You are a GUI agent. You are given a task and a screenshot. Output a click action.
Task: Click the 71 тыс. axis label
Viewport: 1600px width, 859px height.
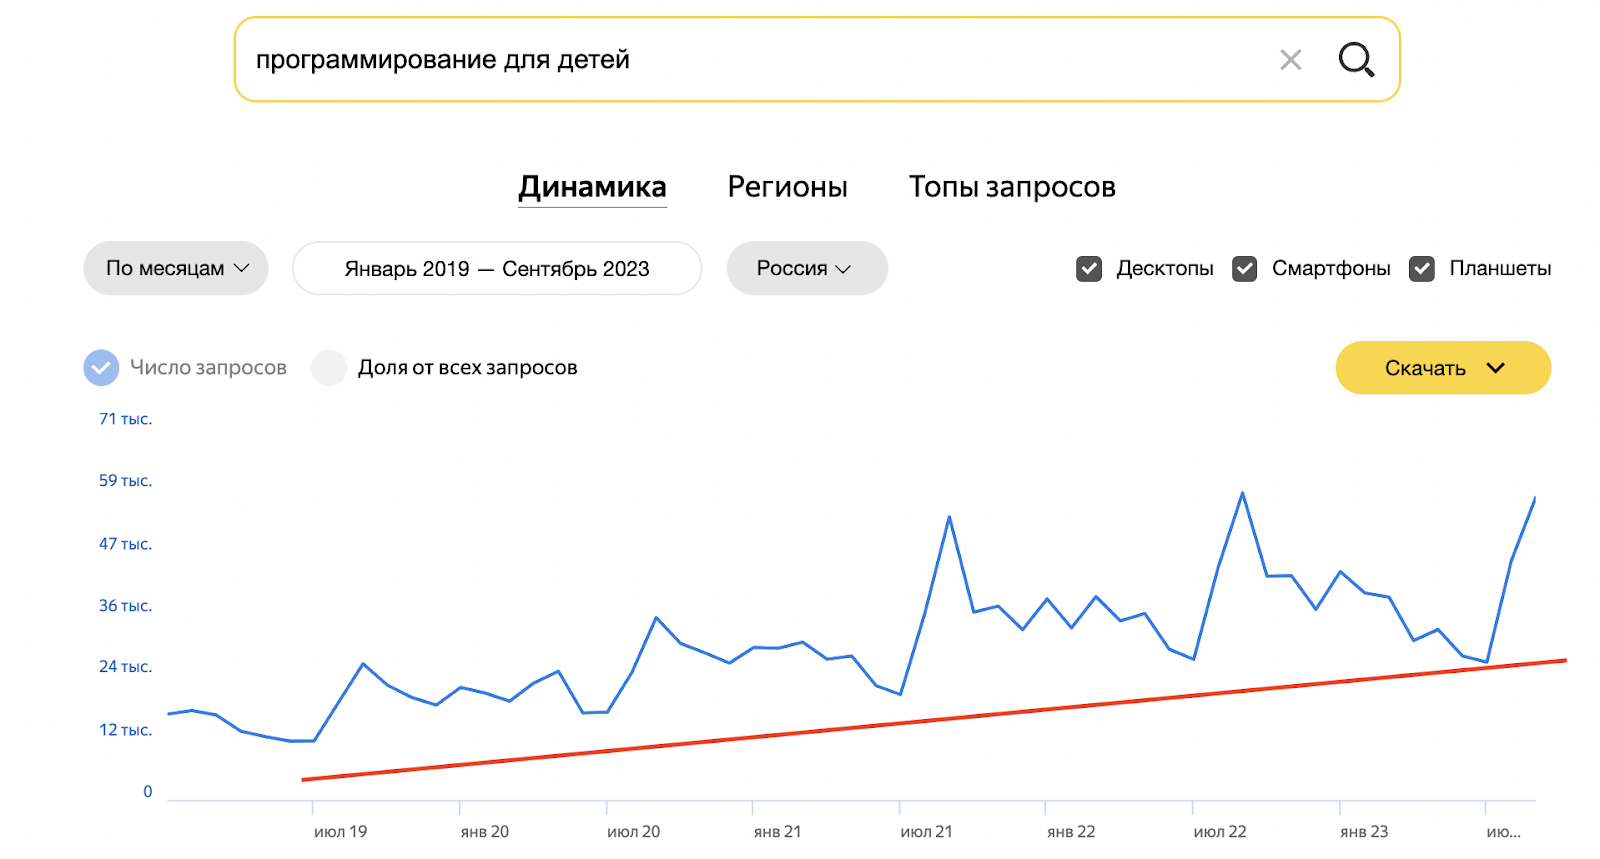coord(125,419)
